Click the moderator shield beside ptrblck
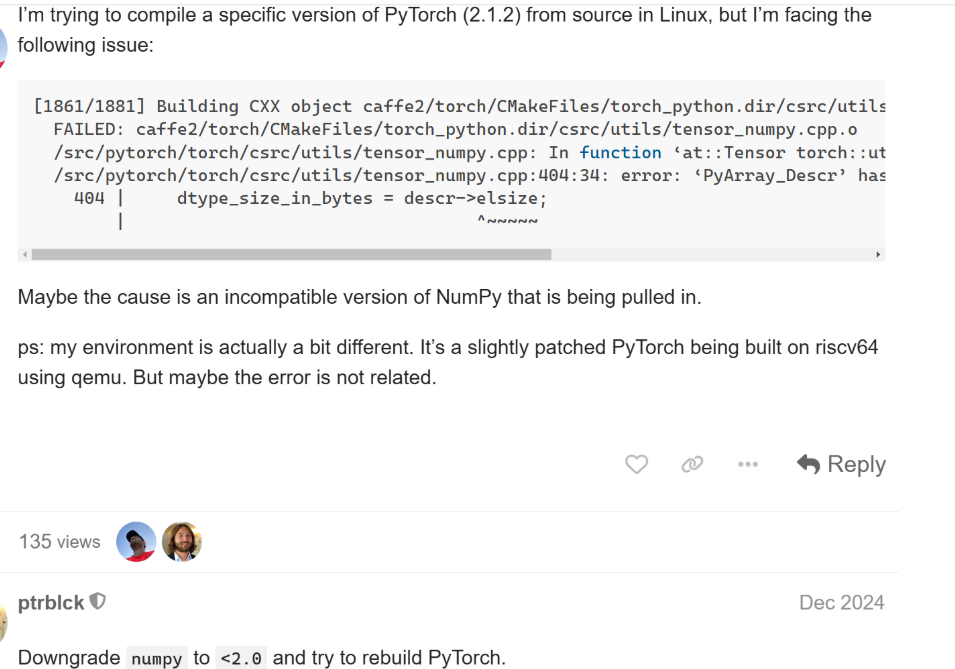 97,602
